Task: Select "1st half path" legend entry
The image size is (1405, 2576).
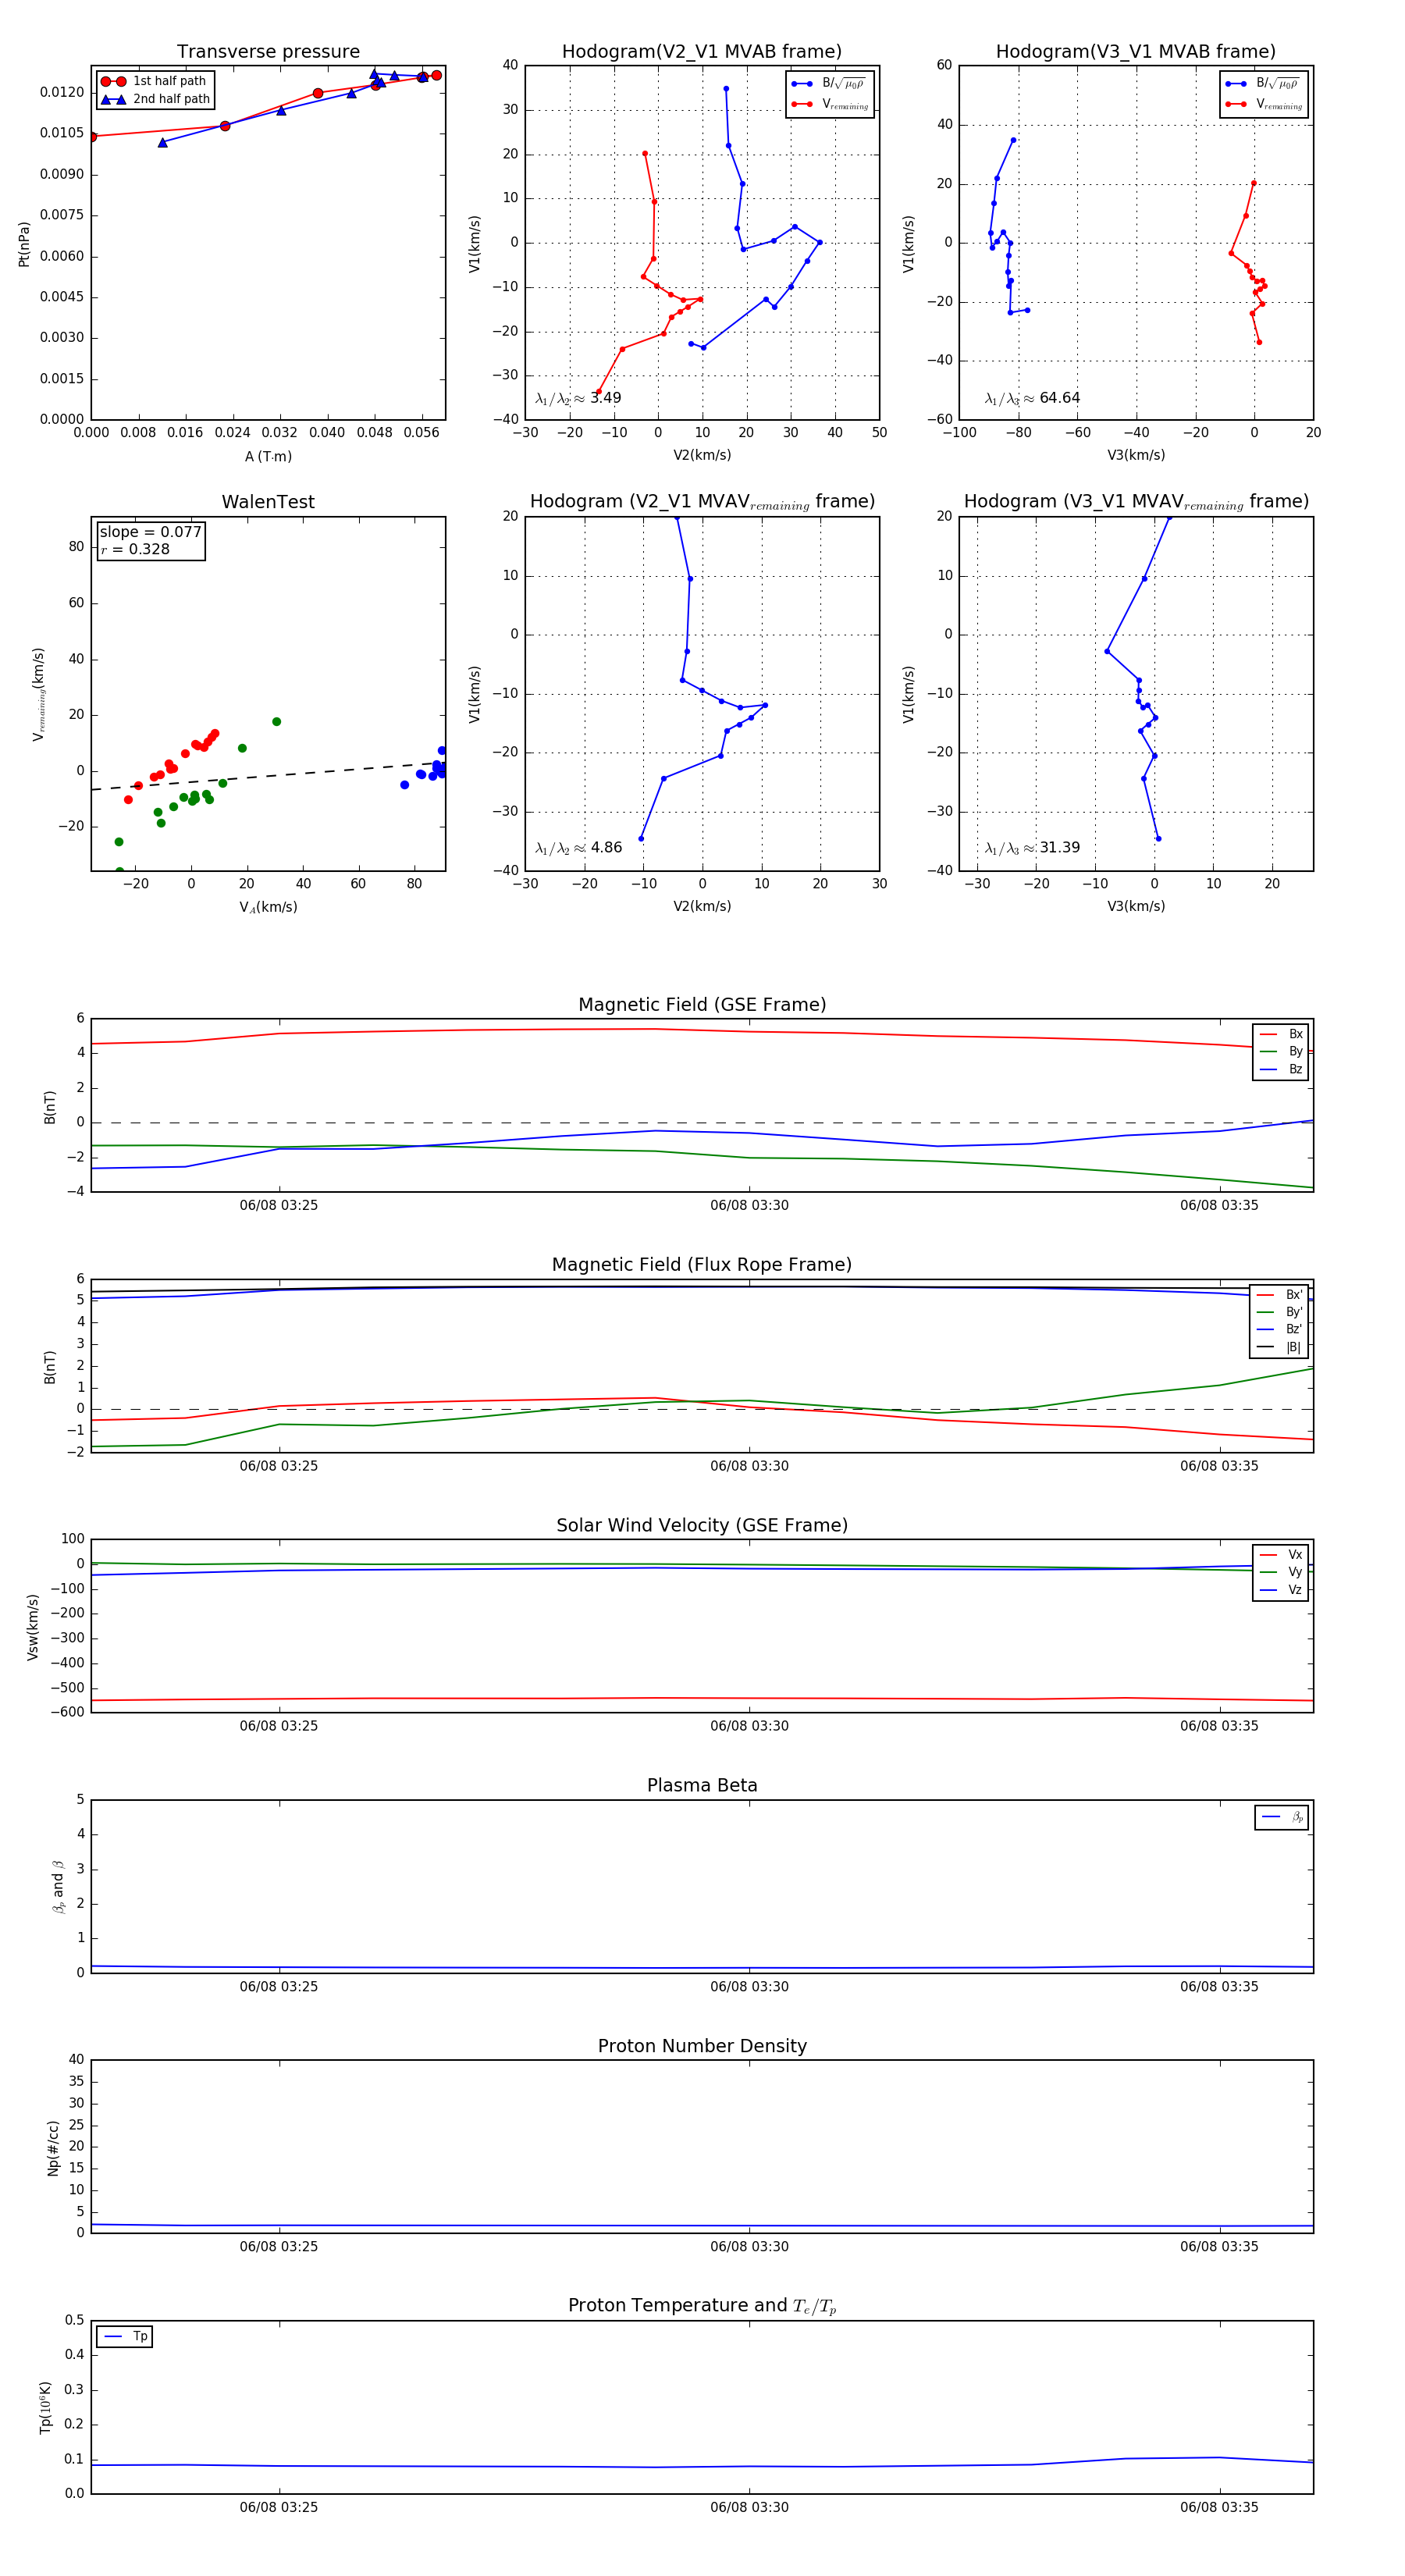Action: pyautogui.click(x=154, y=81)
